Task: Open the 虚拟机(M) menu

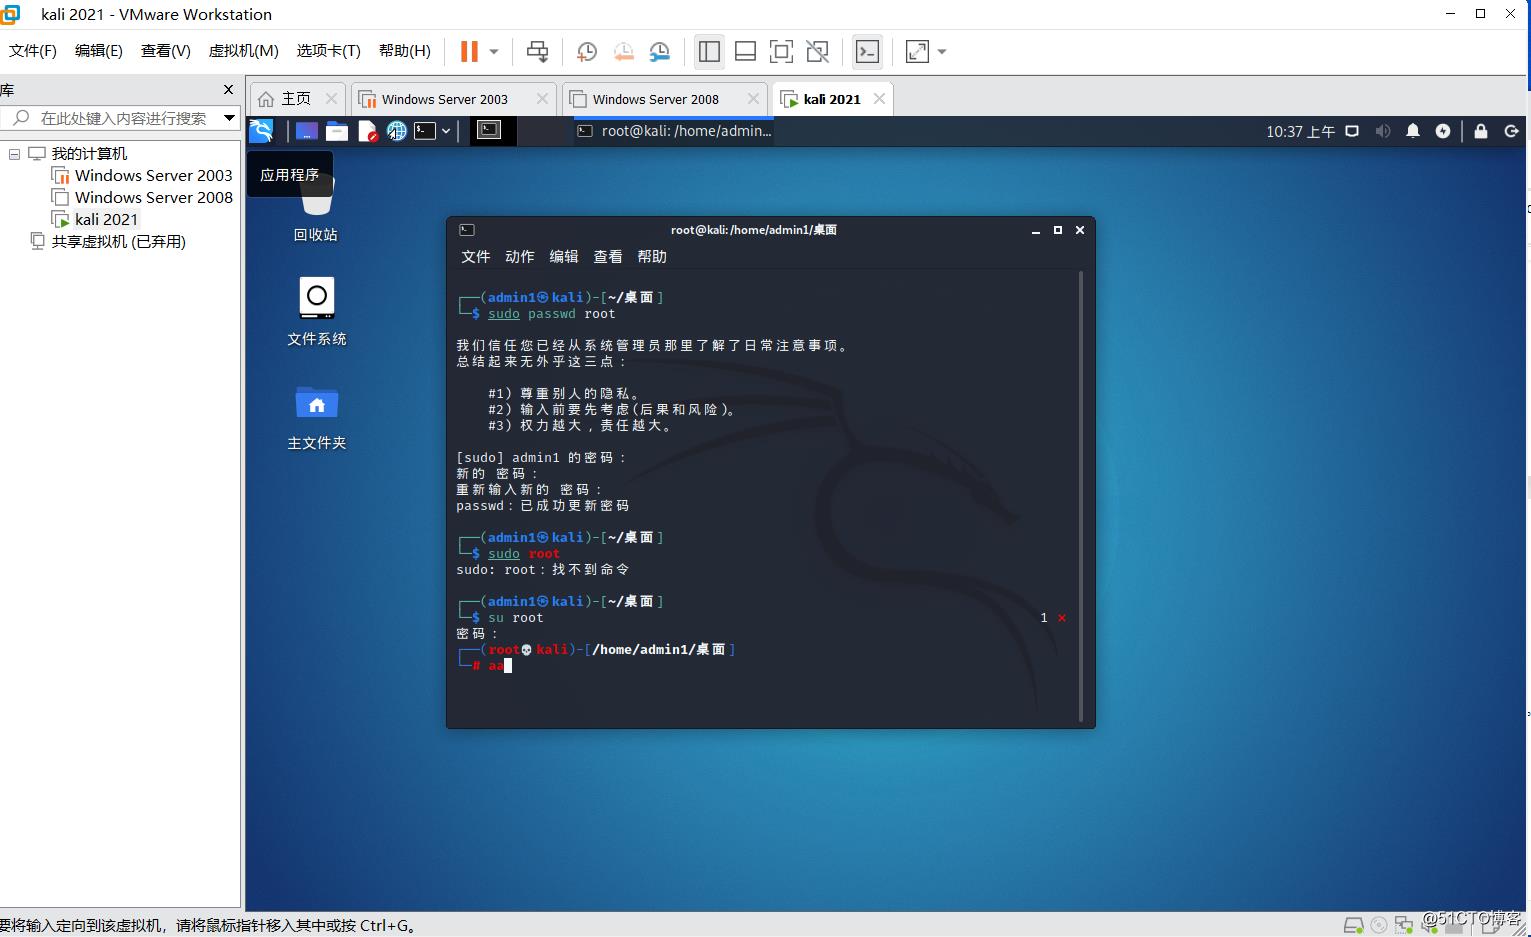Action: (243, 50)
